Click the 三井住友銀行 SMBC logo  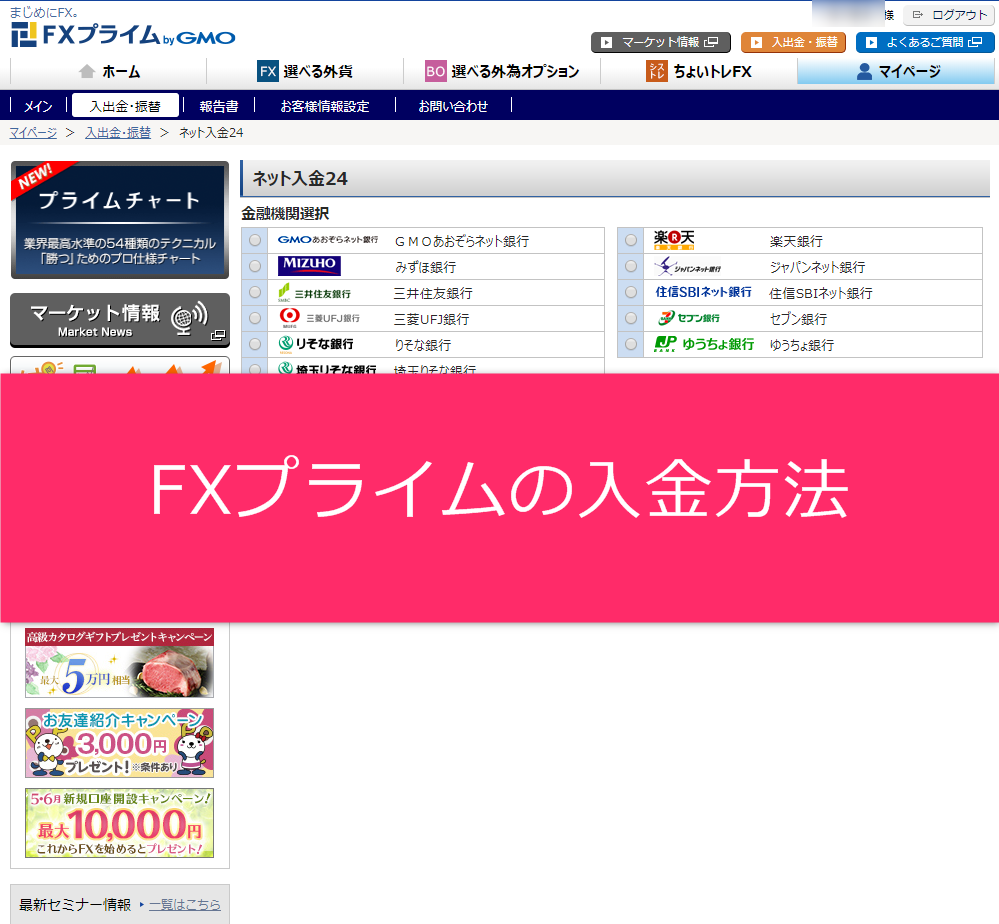(x=314, y=292)
